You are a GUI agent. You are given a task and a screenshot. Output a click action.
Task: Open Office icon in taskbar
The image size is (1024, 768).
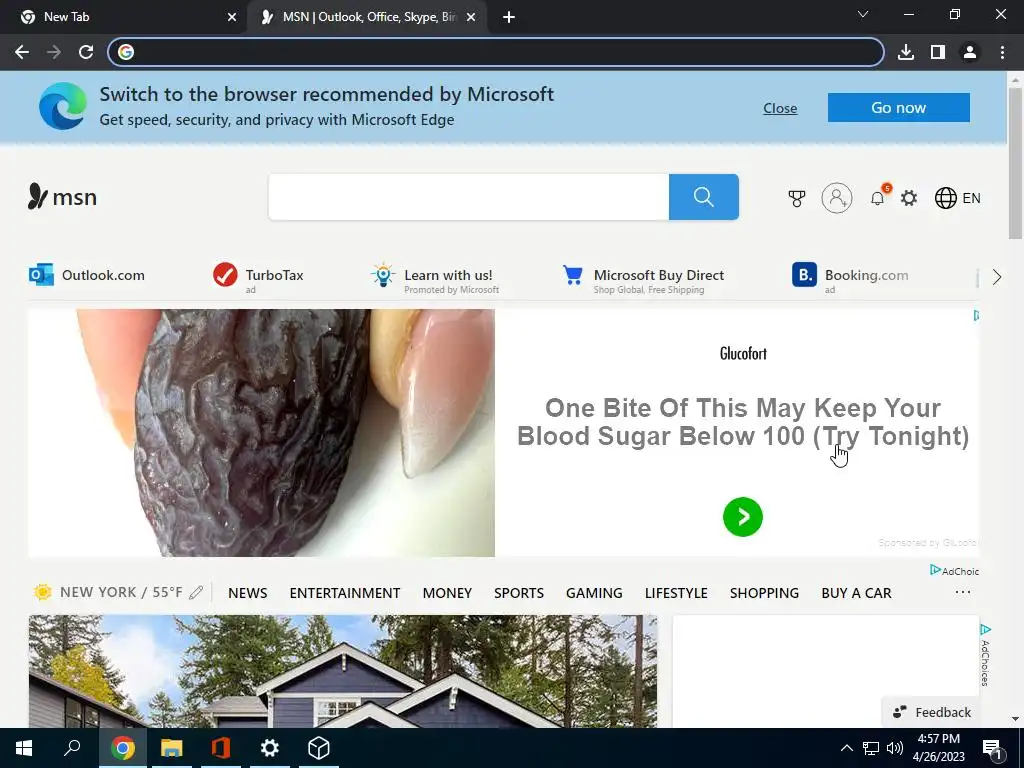221,748
